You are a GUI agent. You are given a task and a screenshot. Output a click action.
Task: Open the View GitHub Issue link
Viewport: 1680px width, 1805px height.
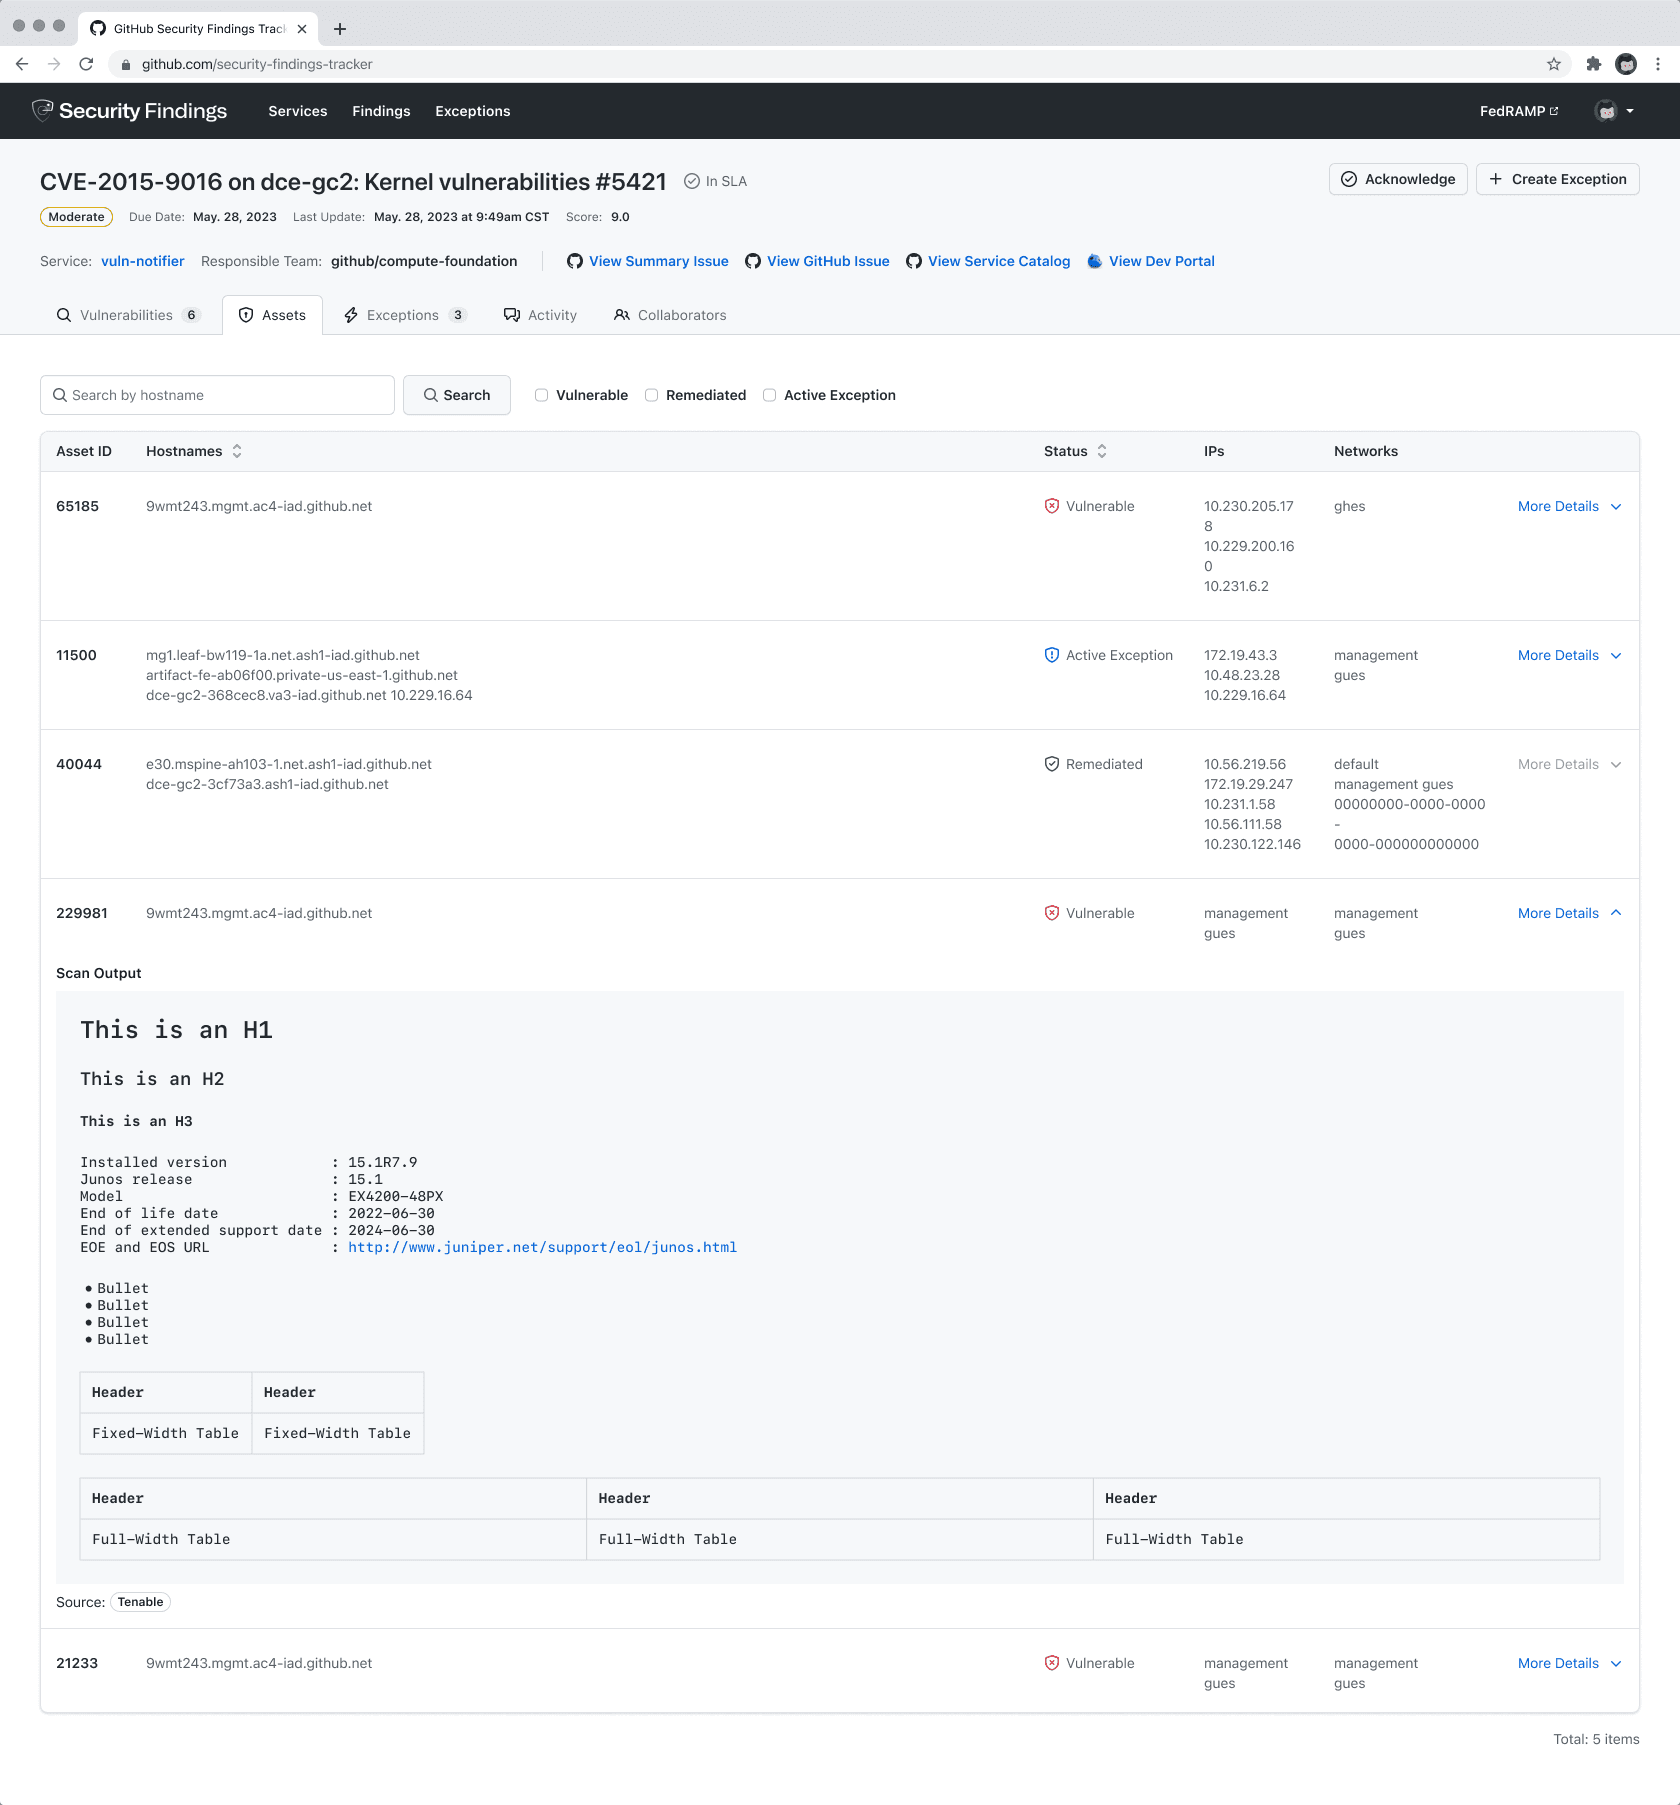(x=817, y=261)
